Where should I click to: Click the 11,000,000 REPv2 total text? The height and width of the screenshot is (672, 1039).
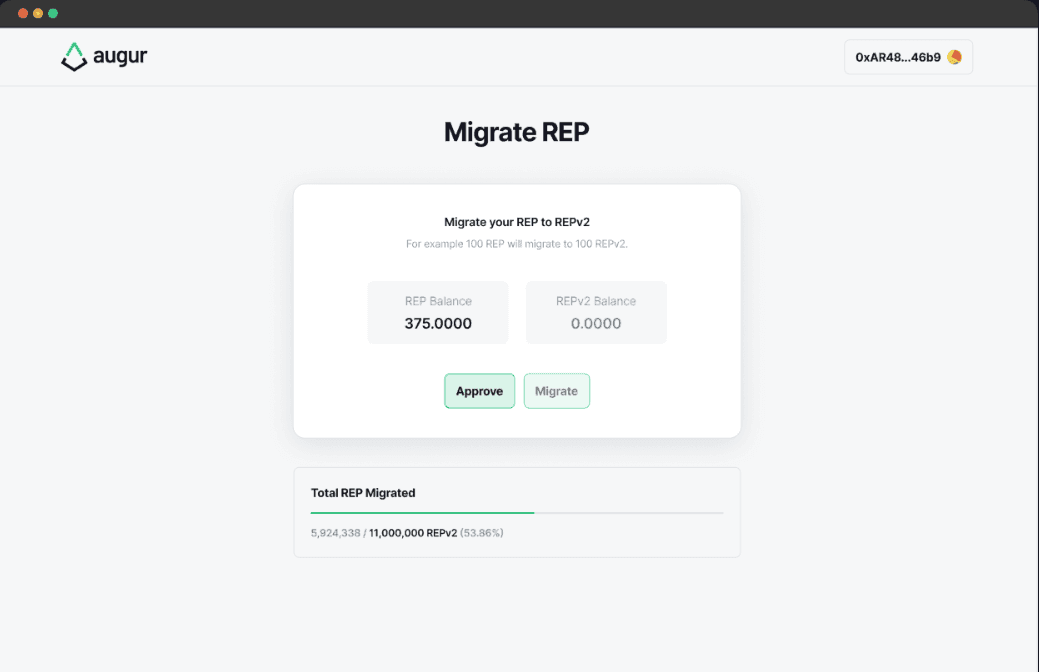[413, 533]
